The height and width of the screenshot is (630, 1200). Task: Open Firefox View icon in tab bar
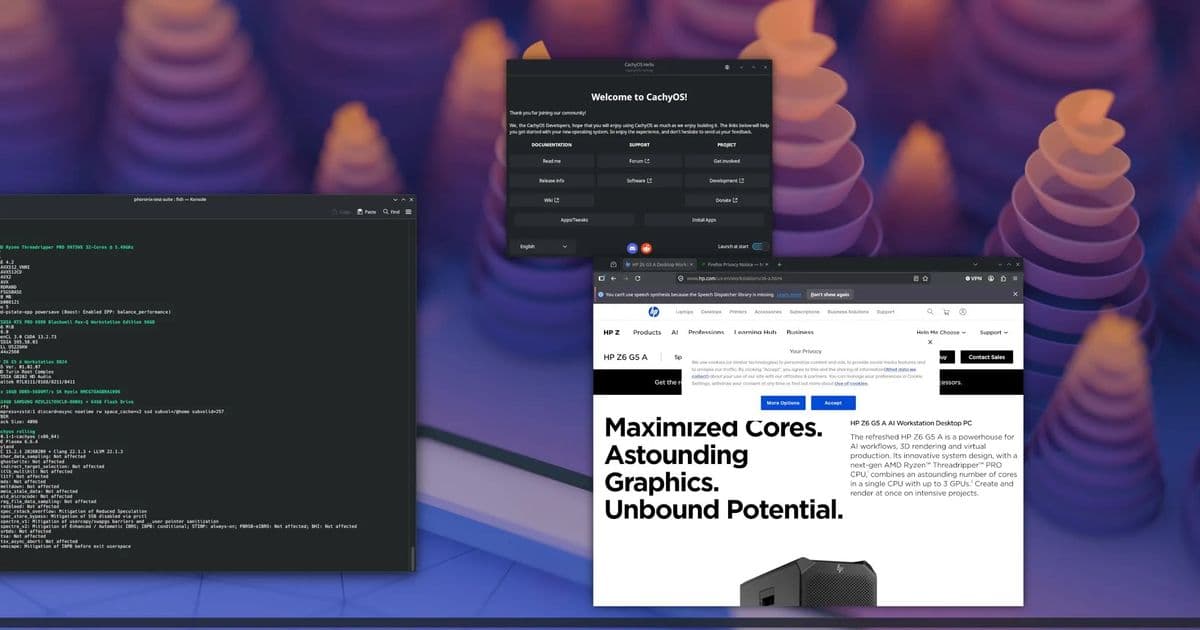[x=613, y=264]
